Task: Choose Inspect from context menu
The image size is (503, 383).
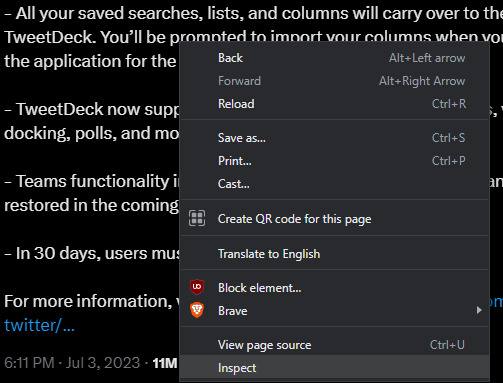Action: click(334, 368)
